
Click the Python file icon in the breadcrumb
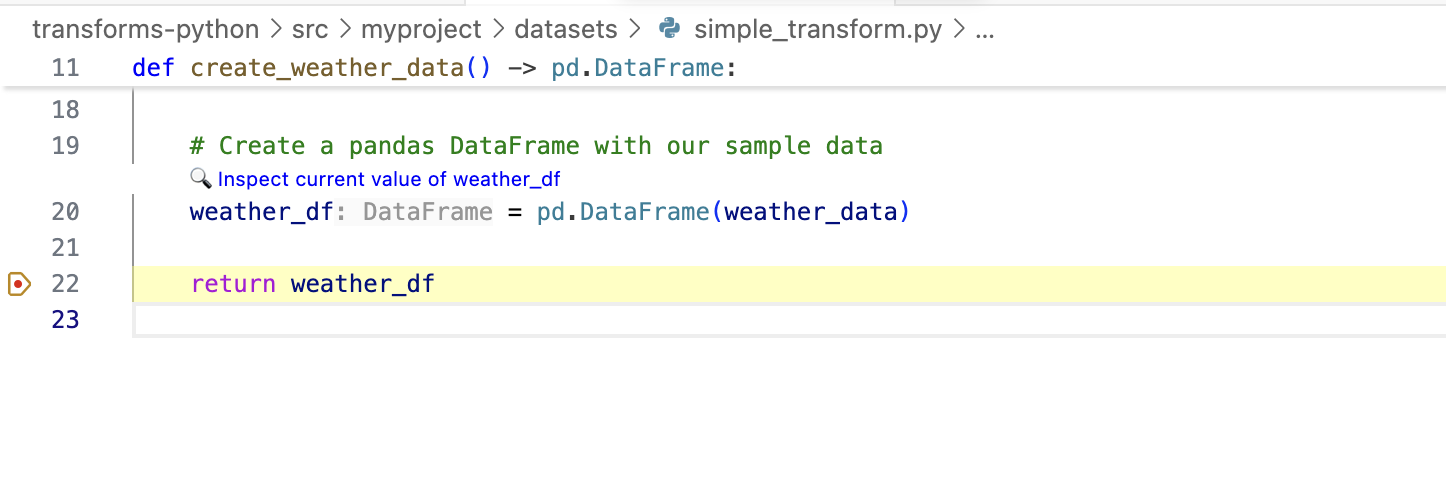[670, 29]
